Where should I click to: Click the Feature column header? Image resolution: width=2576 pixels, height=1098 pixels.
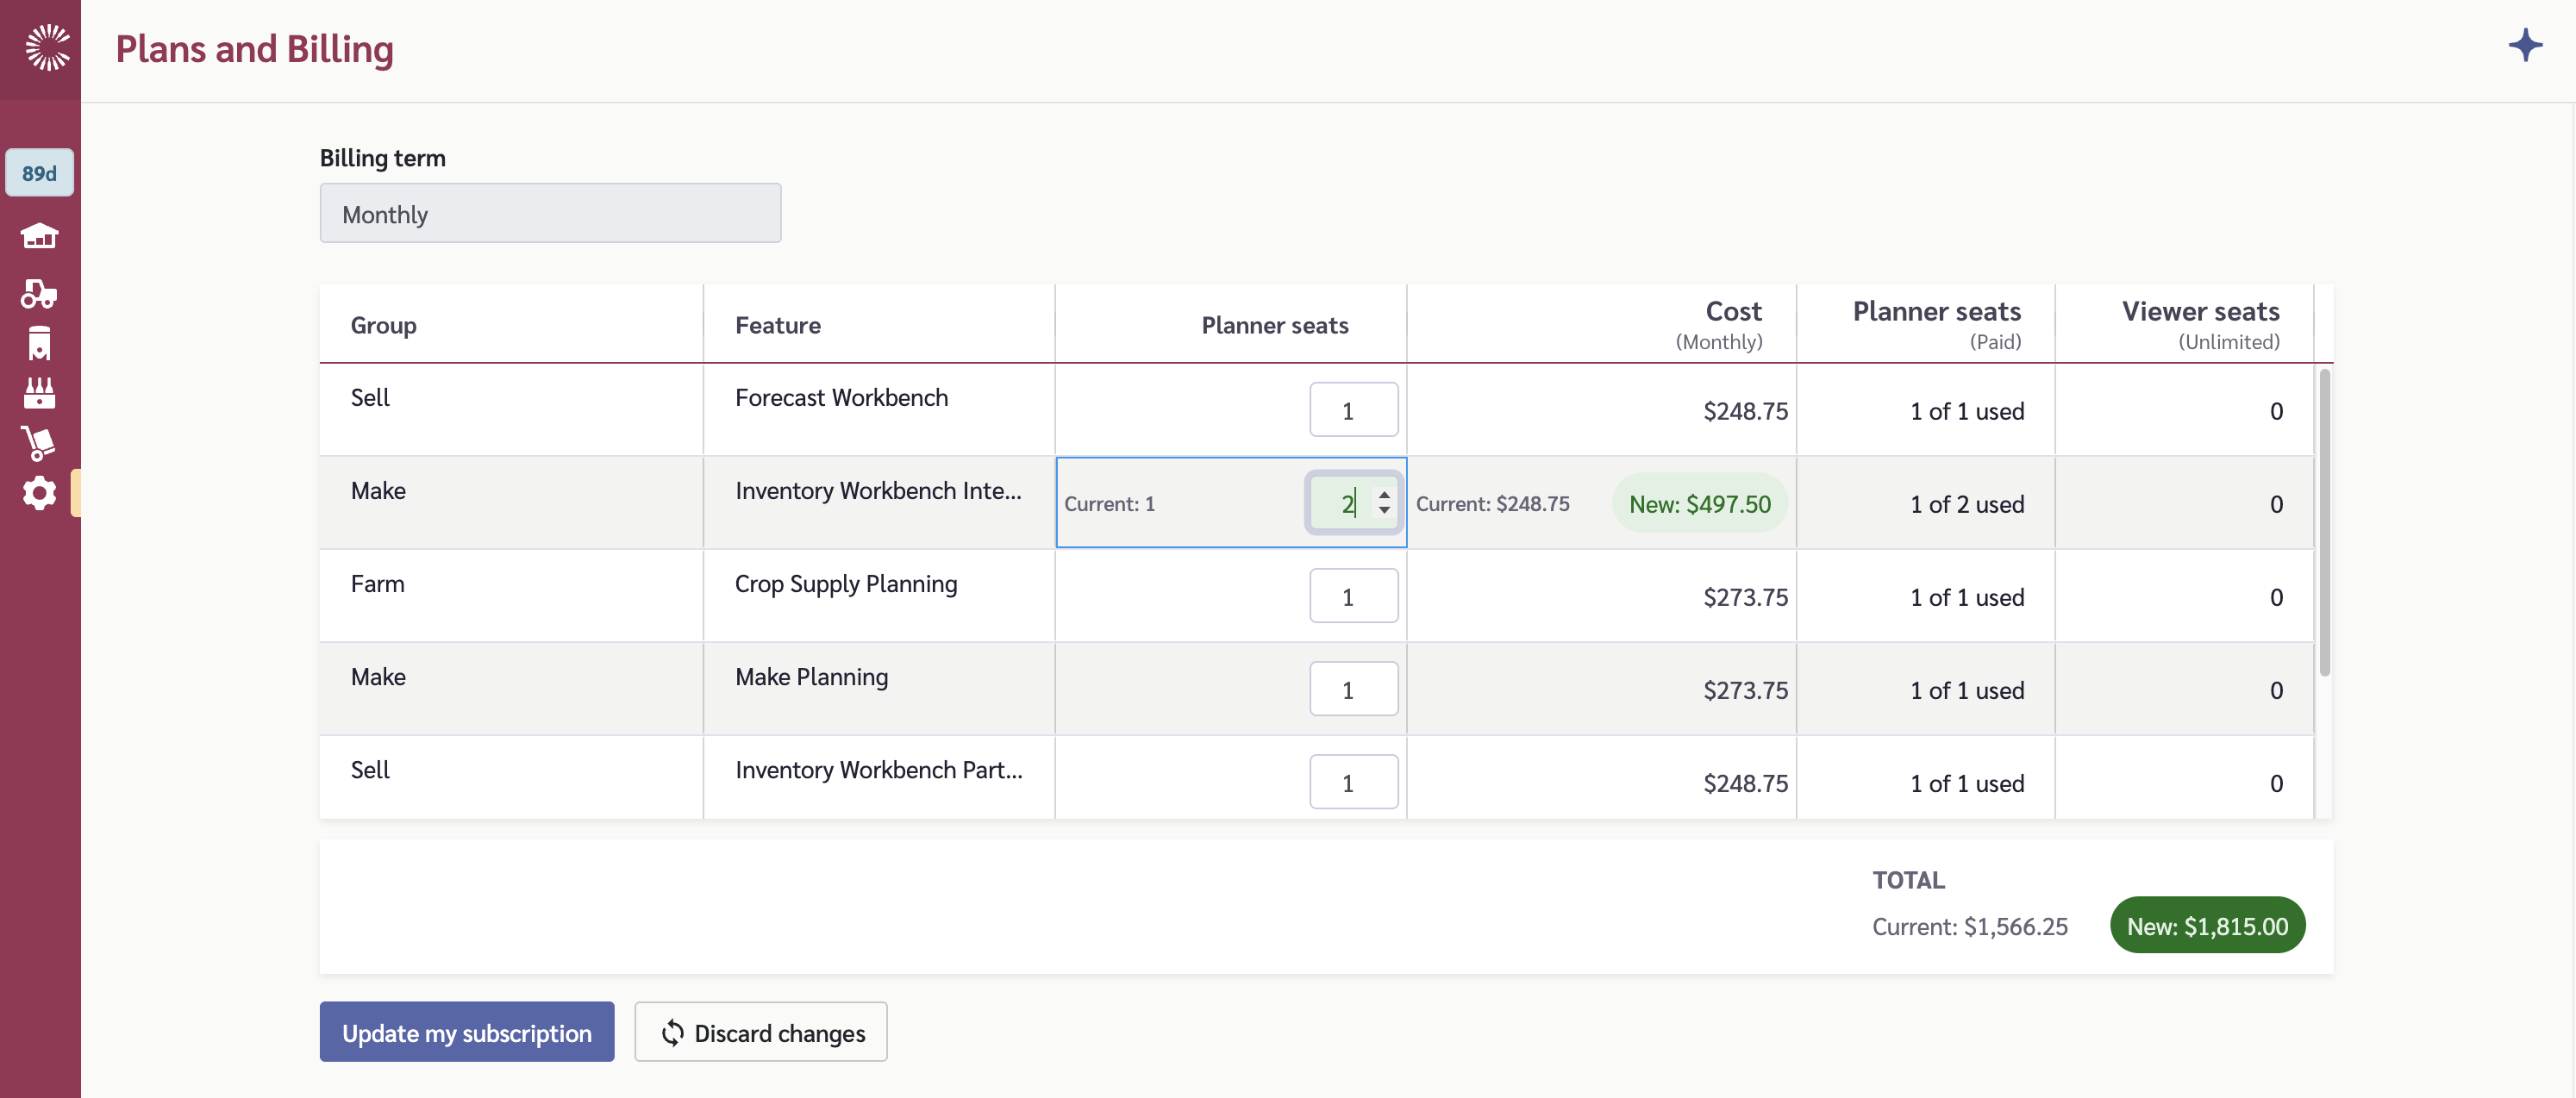click(777, 325)
